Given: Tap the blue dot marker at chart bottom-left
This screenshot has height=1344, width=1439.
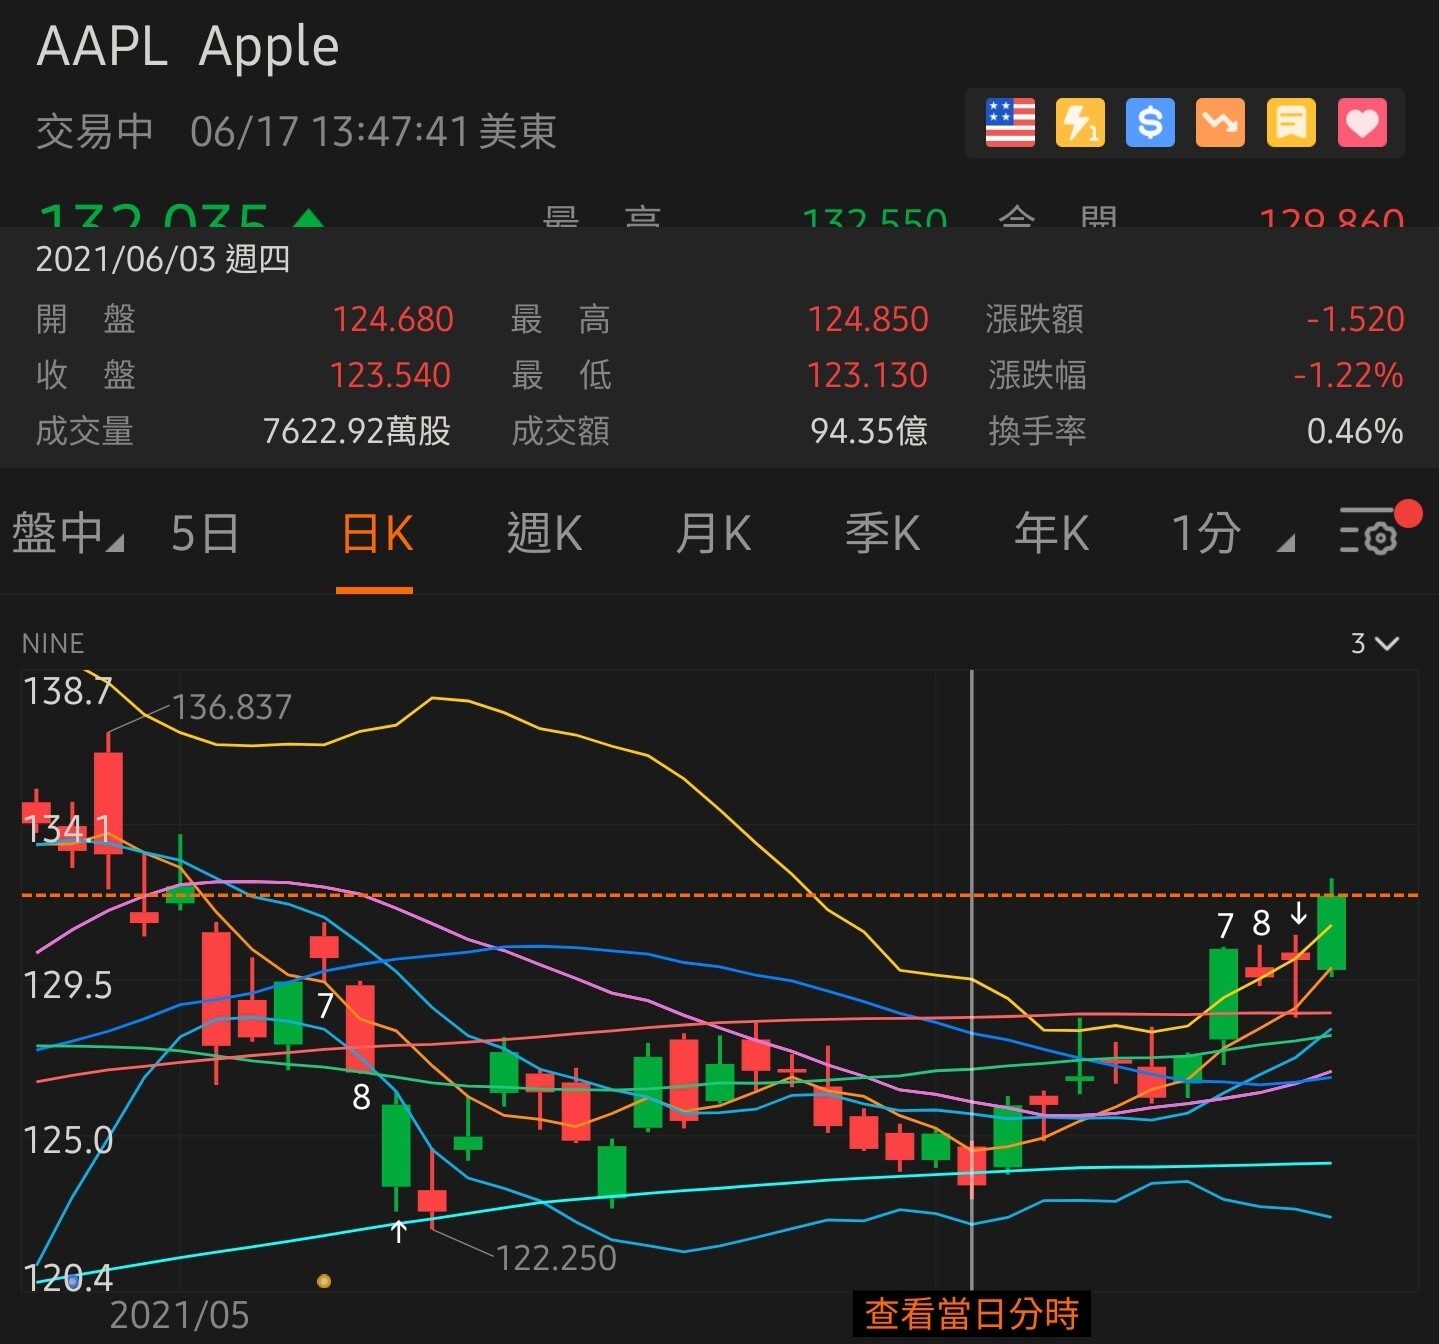Looking at the screenshot, I should 72,1279.
